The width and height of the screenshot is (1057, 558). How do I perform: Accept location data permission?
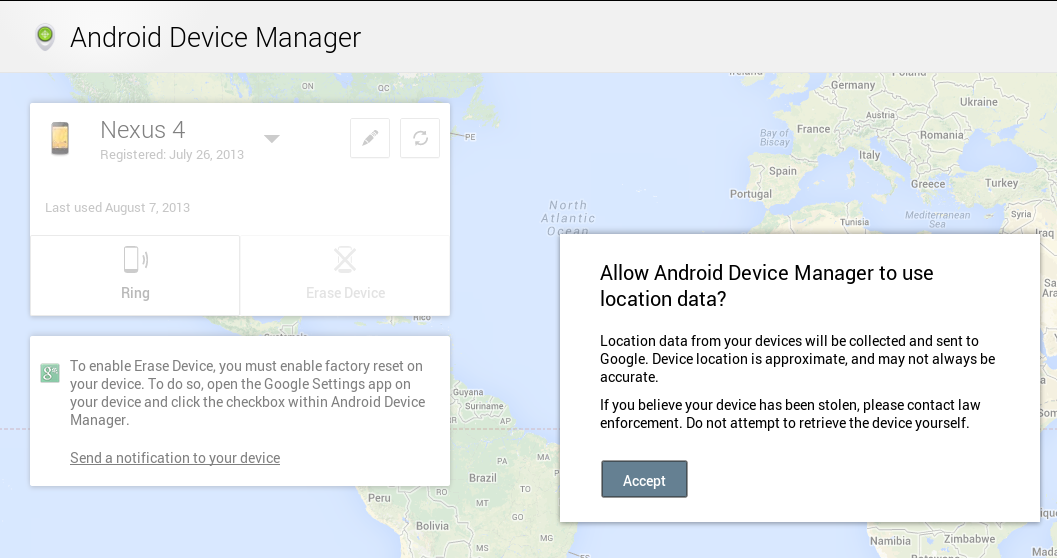pos(644,479)
